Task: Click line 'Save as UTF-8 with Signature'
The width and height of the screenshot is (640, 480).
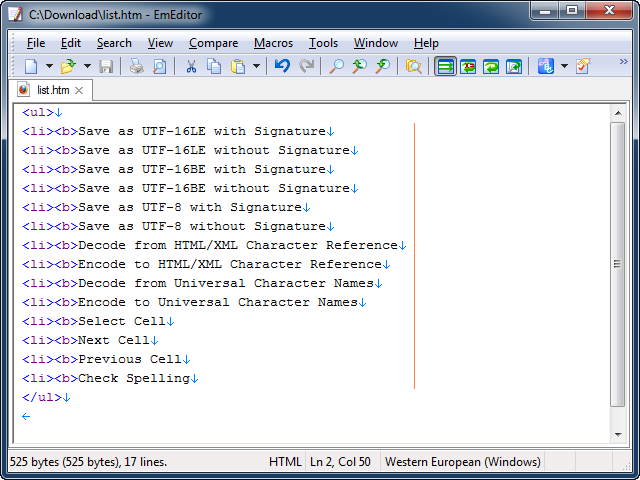Action: click(166, 207)
